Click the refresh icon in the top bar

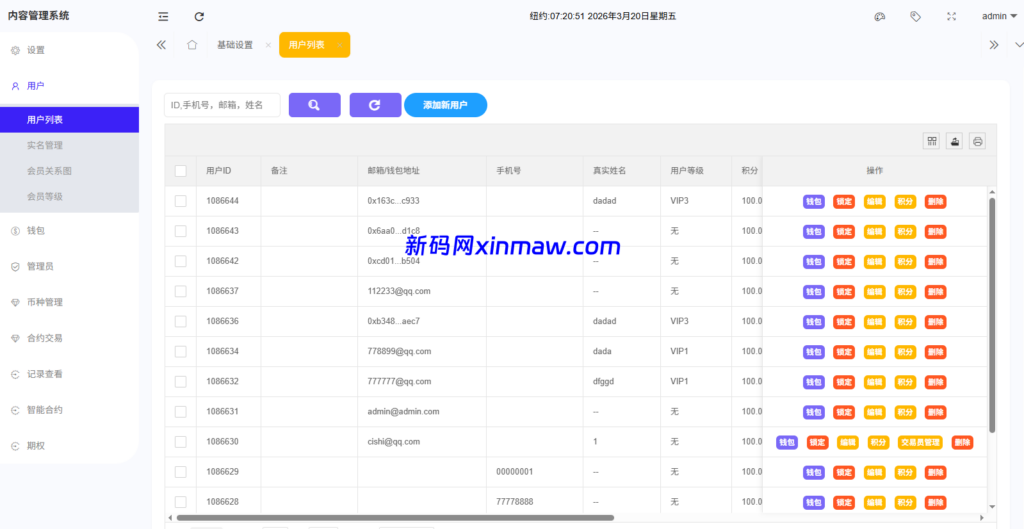pyautogui.click(x=200, y=17)
